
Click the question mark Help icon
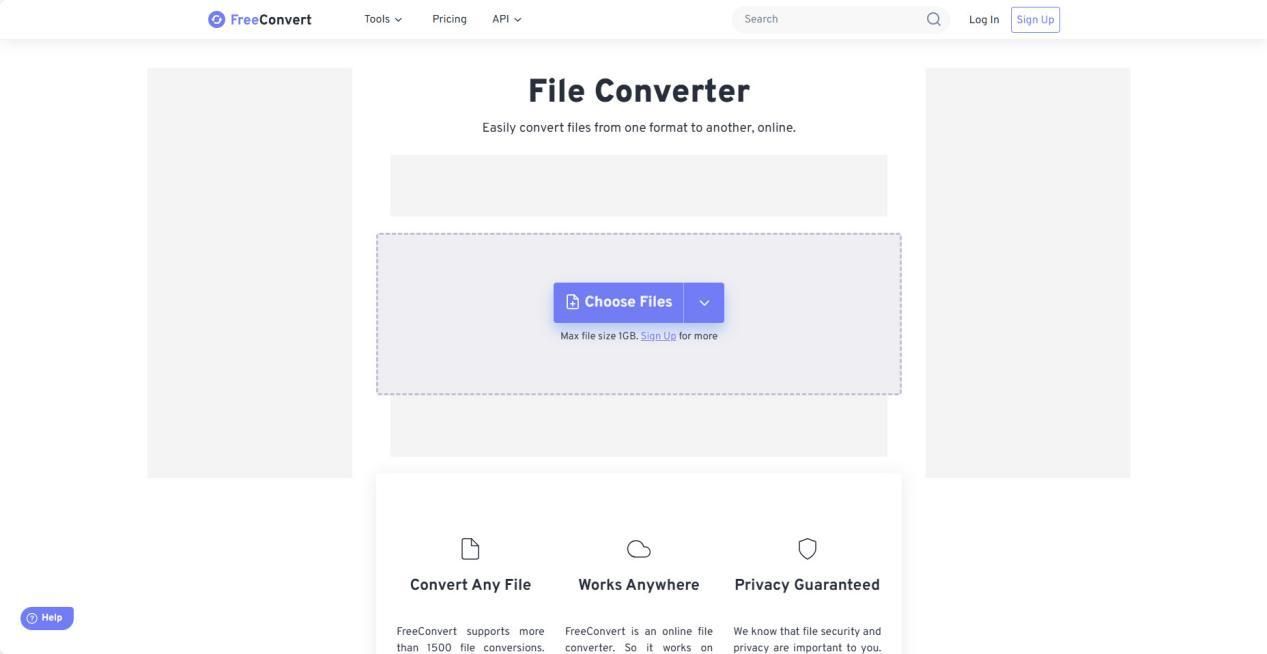tap(32, 618)
